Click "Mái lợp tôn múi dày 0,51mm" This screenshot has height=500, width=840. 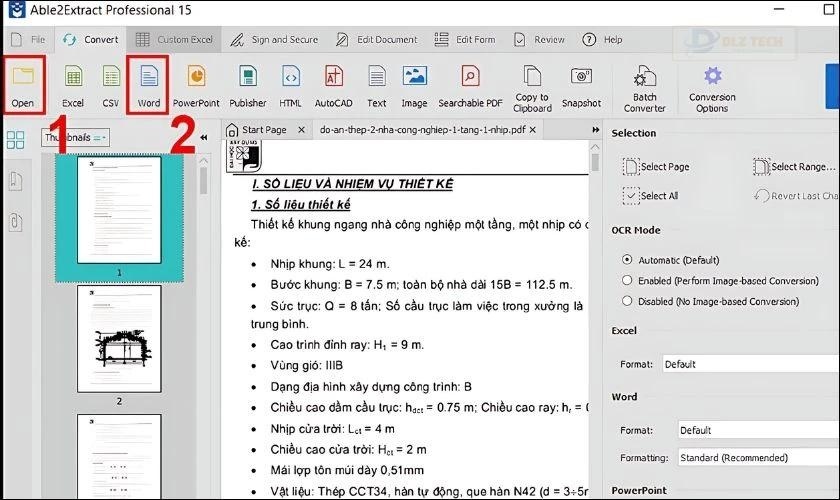(347, 470)
